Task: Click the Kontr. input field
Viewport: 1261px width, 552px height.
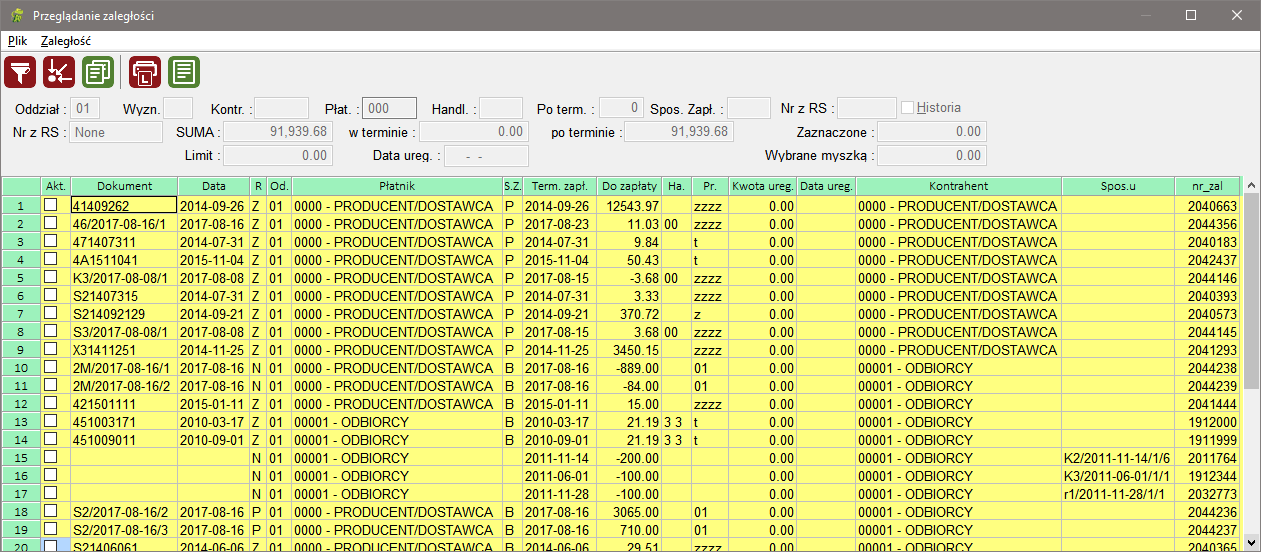Action: (x=281, y=108)
